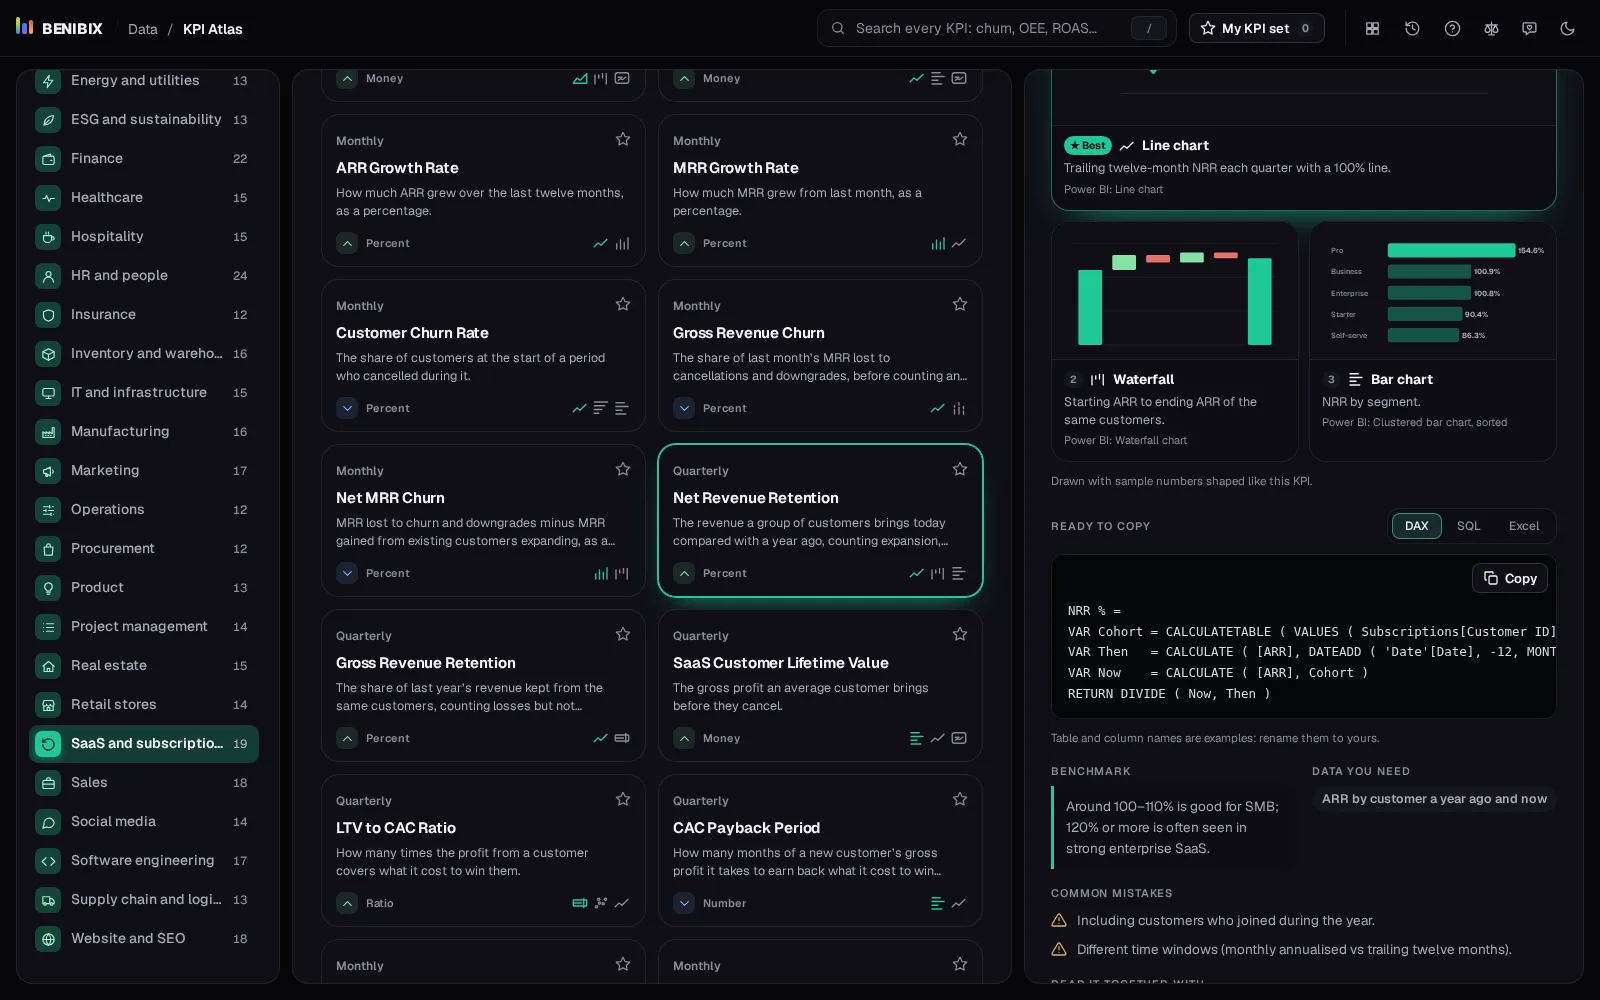The width and height of the screenshot is (1600, 1000).
Task: Select the Bar chart thumbnail
Action: pyautogui.click(x=1433, y=342)
